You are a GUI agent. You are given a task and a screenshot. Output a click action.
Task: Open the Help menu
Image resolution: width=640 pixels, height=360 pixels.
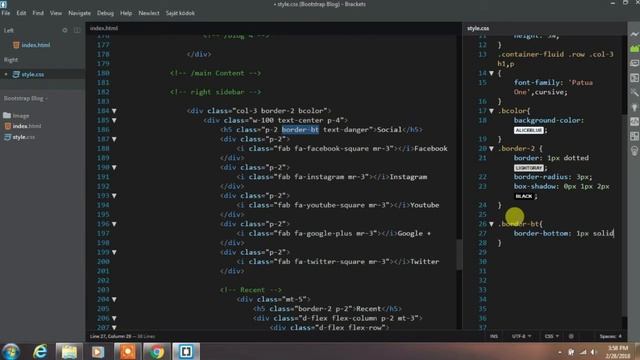[x=126, y=13]
